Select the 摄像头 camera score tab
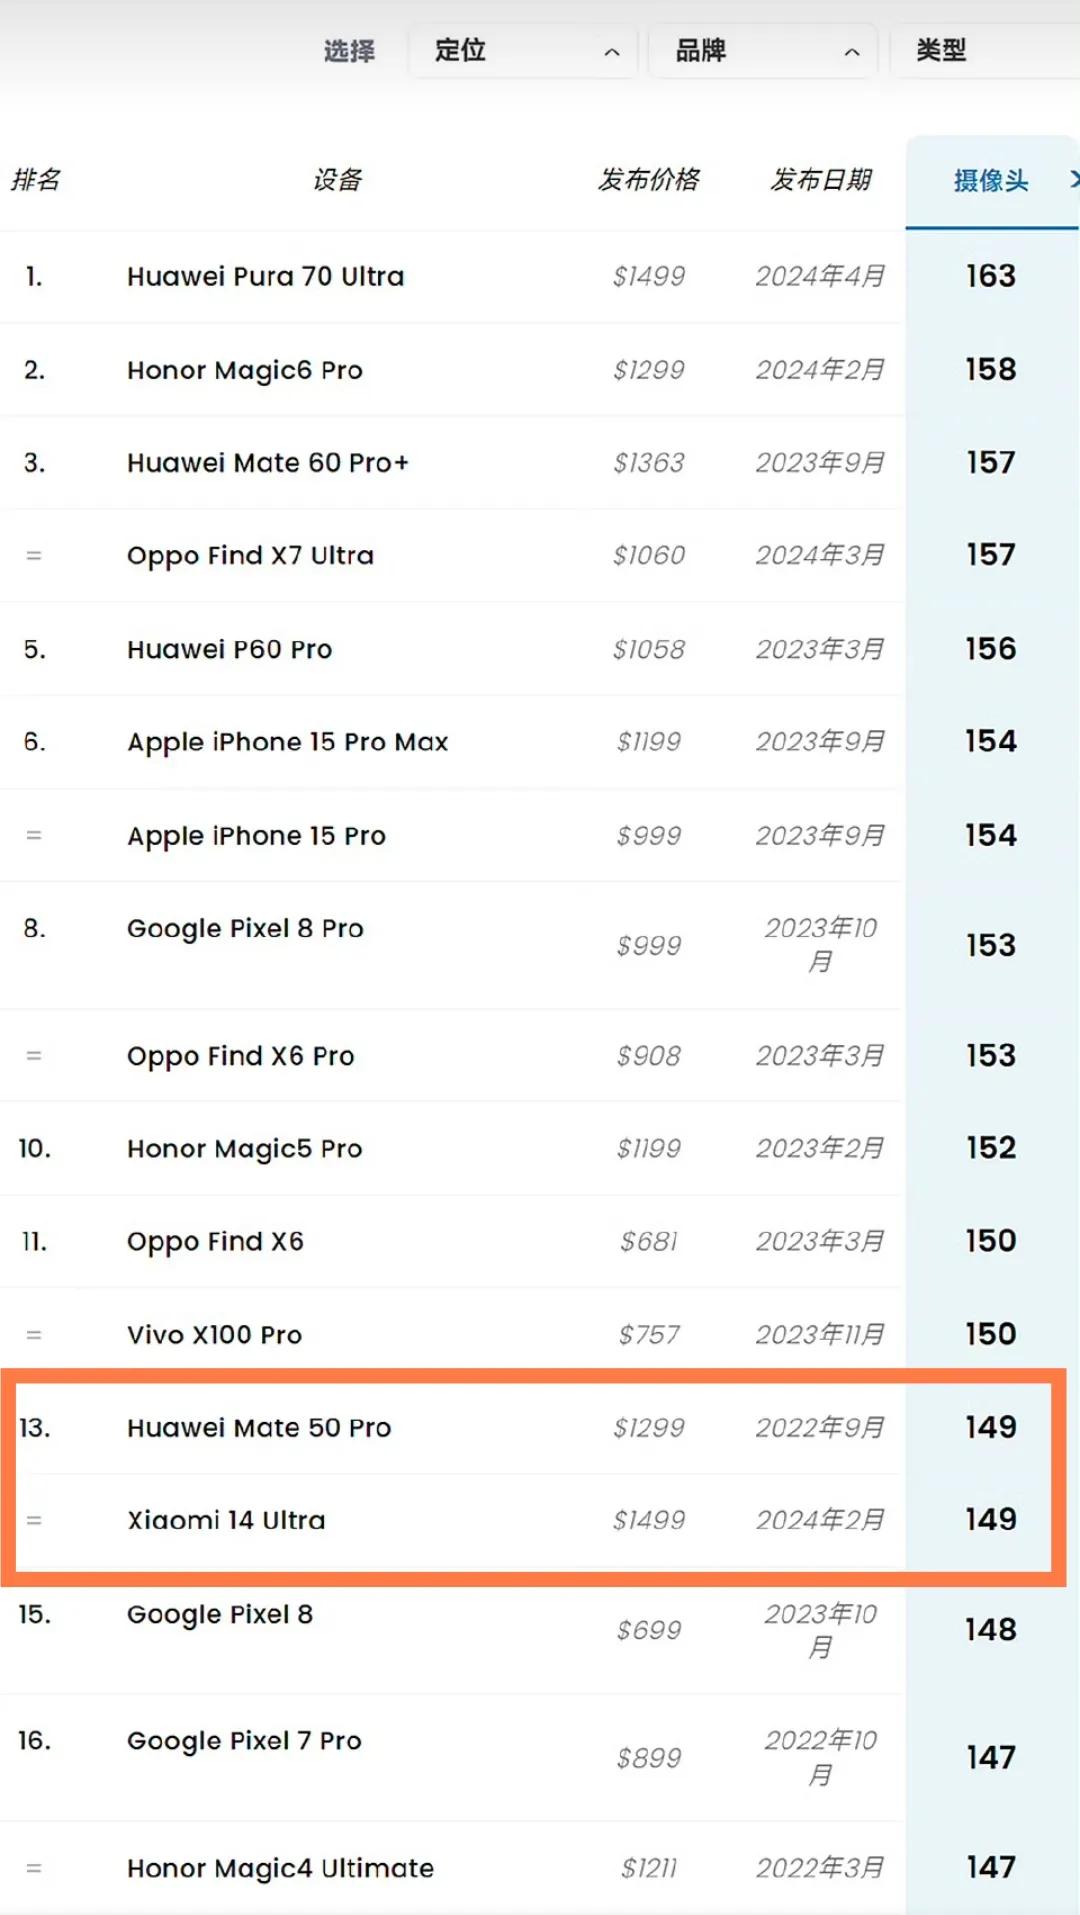This screenshot has width=1080, height=1915. pos(991,180)
